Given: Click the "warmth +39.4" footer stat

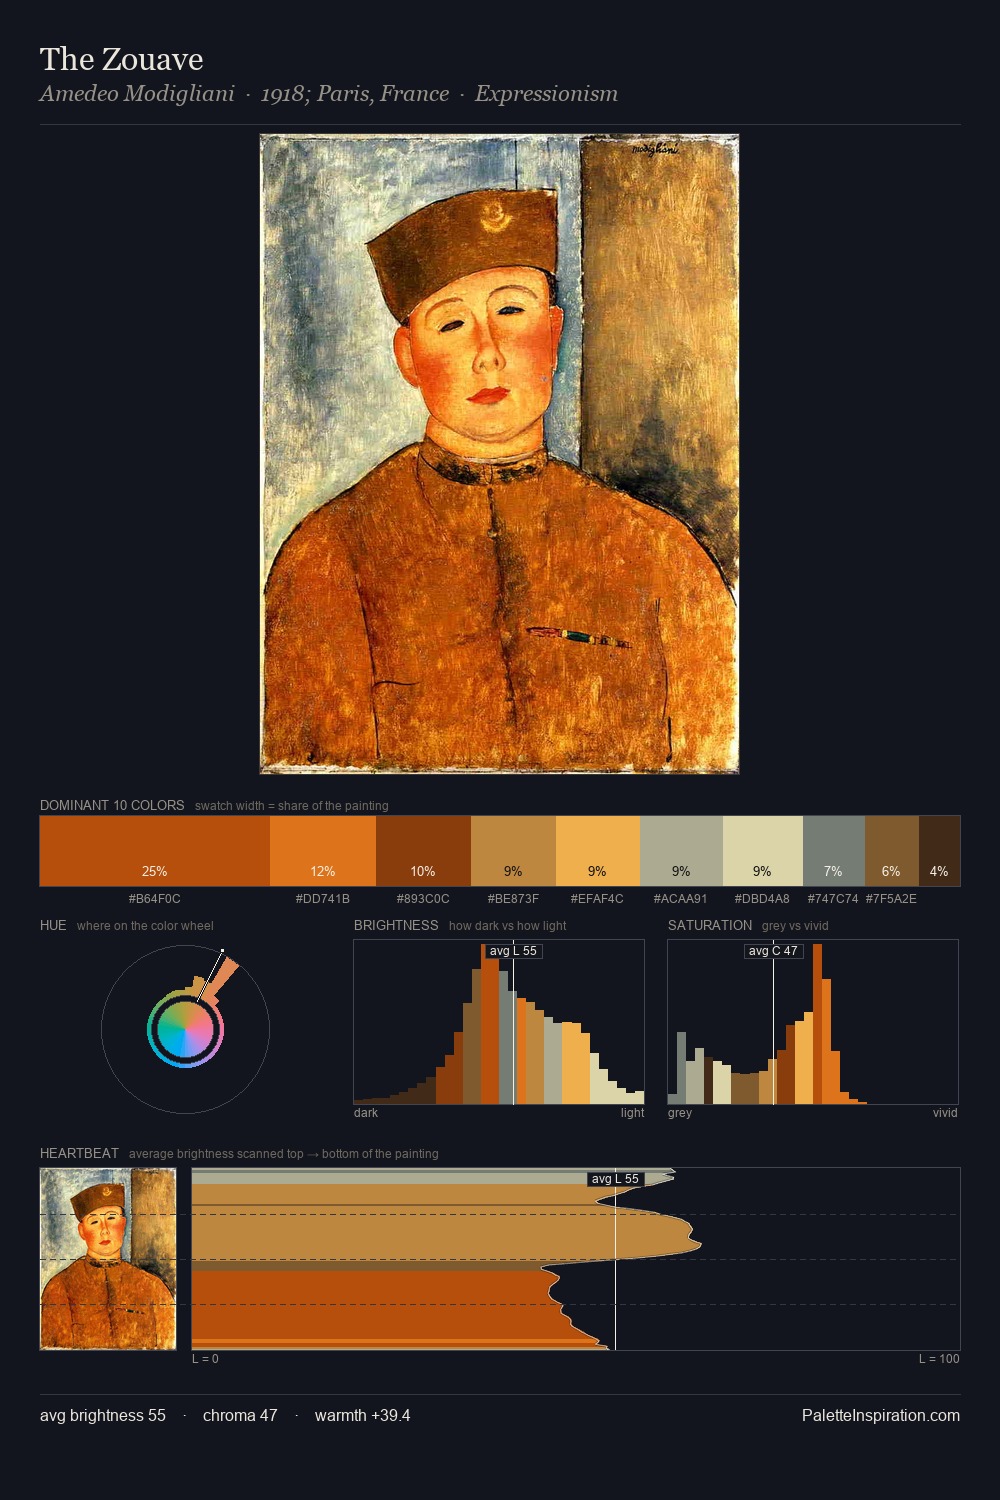Looking at the screenshot, I should (363, 1415).
